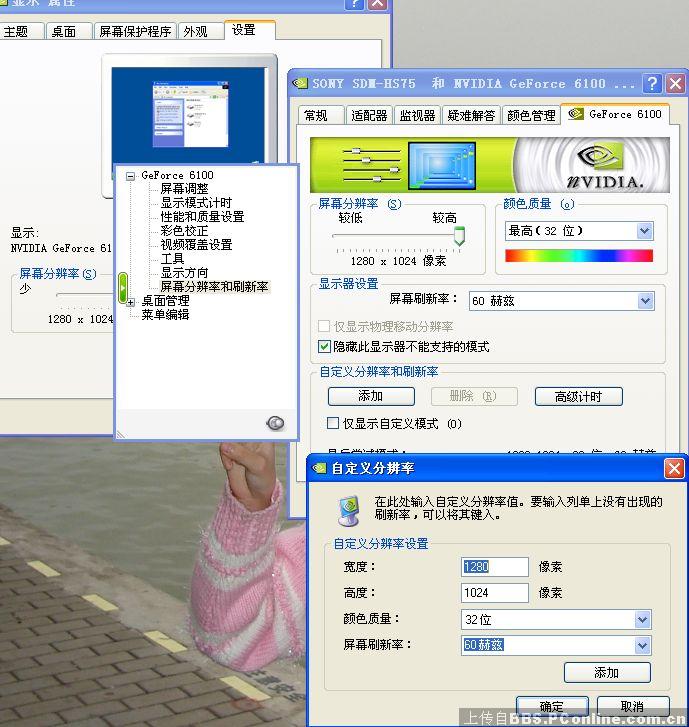This screenshot has width=689, height=727.
Task: Select 性能和质量设置 in the tree
Action: (x=202, y=217)
